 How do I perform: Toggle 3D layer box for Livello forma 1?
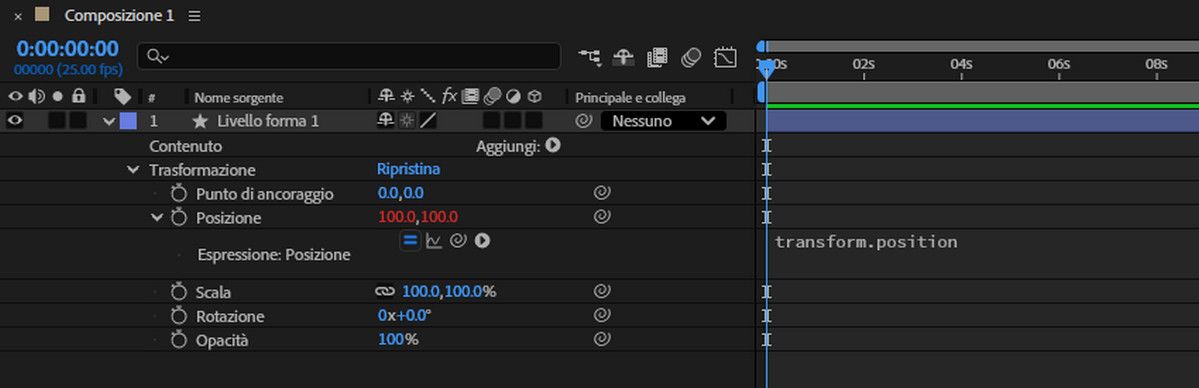[534, 120]
